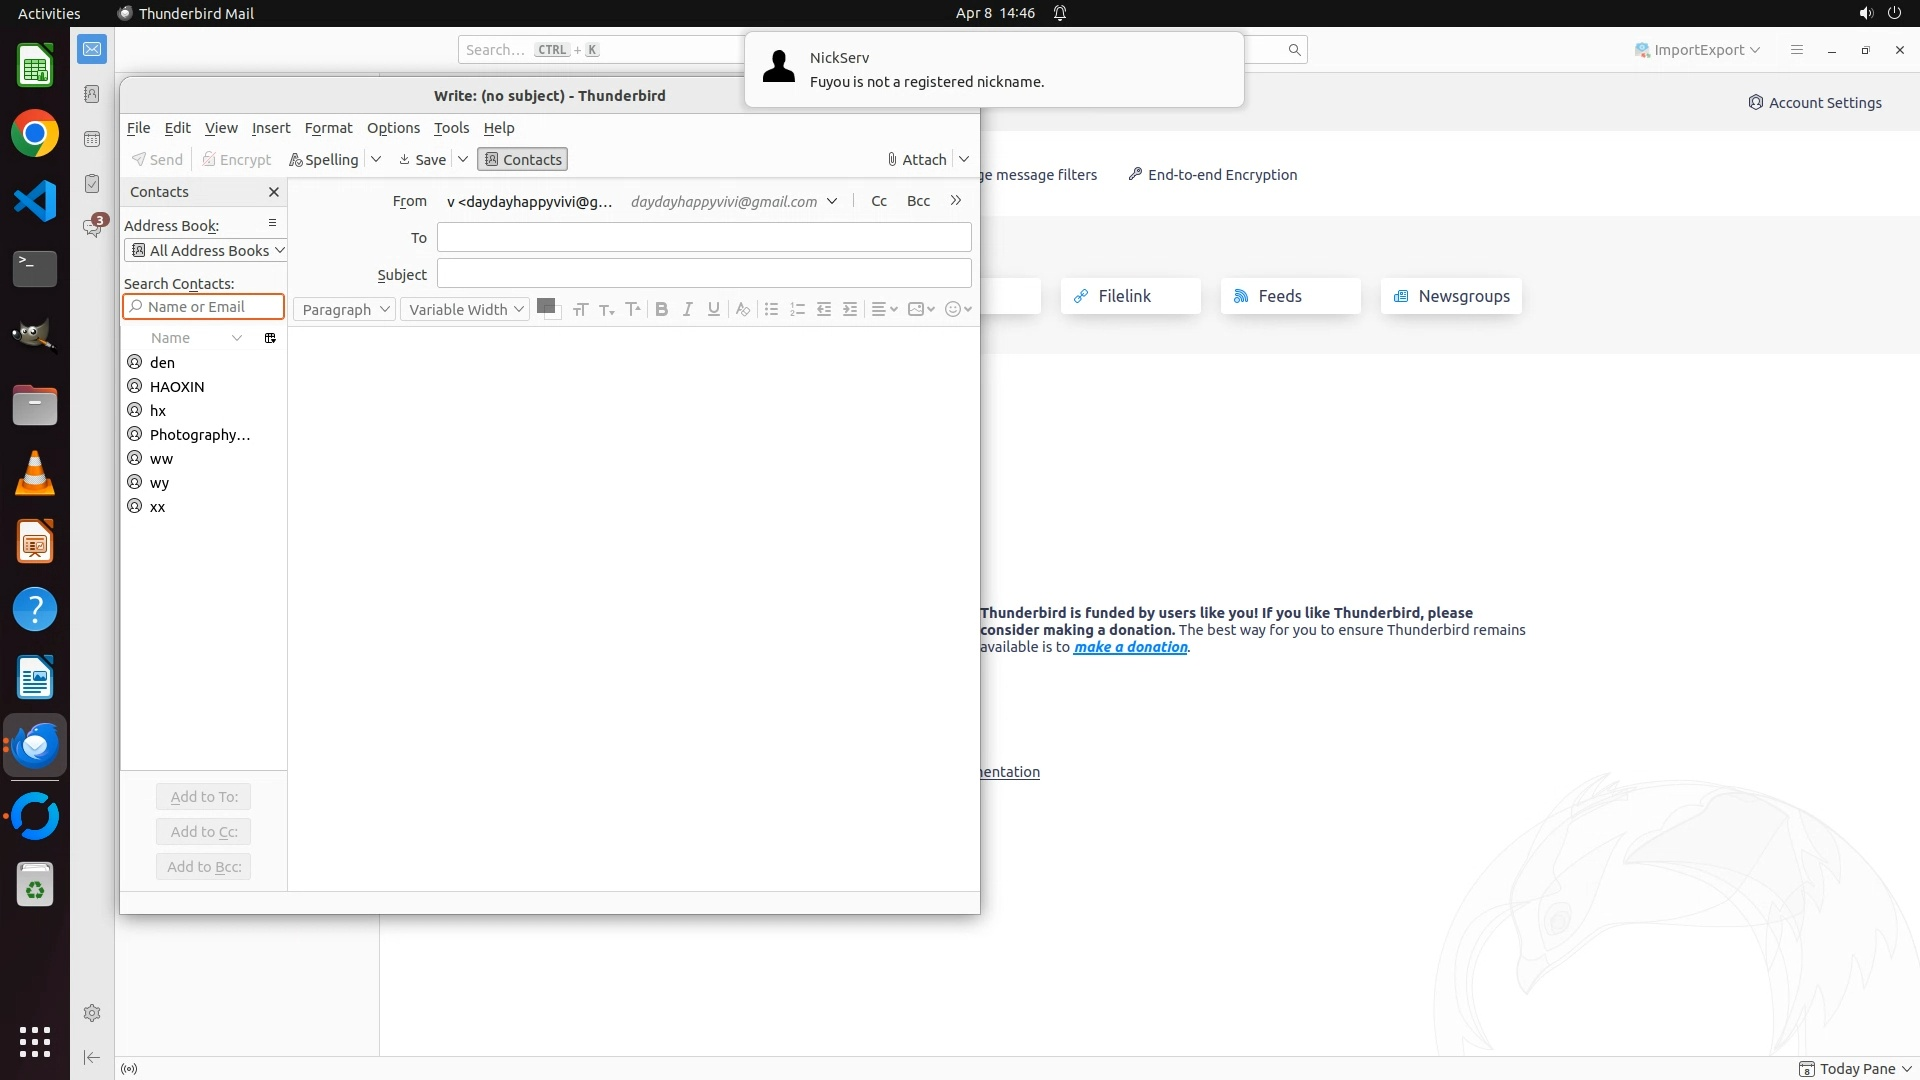Expand the Variable Width font dropdown

[465, 309]
